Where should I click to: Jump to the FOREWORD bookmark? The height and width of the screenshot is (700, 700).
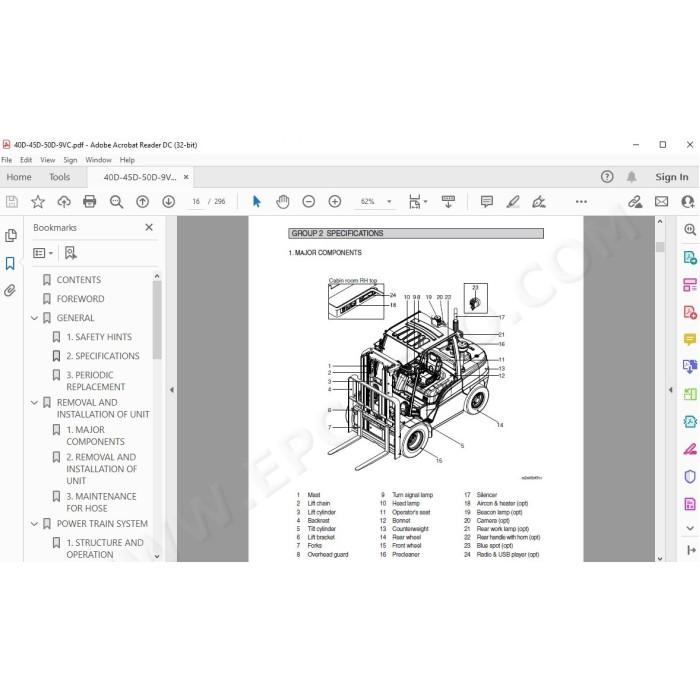80,299
